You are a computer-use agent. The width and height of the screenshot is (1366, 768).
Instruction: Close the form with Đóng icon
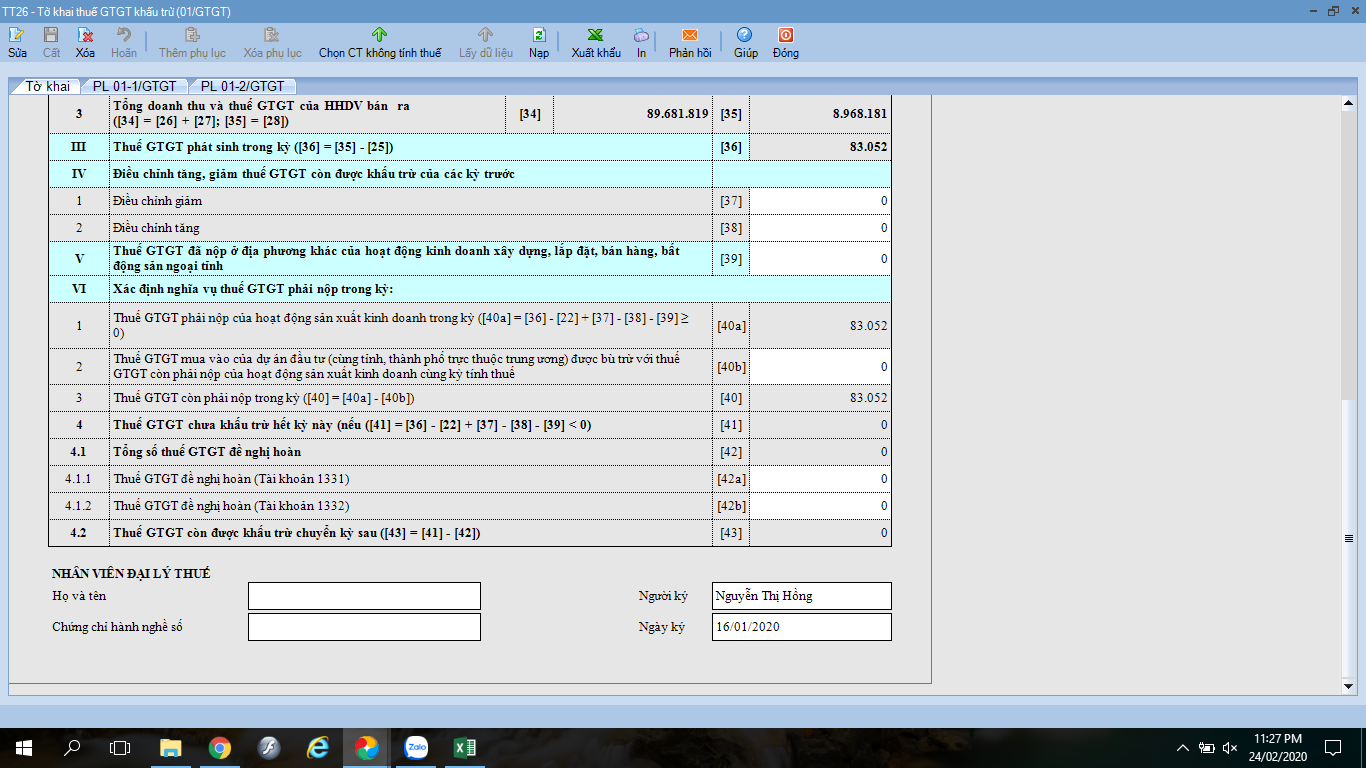pyautogui.click(x=786, y=35)
